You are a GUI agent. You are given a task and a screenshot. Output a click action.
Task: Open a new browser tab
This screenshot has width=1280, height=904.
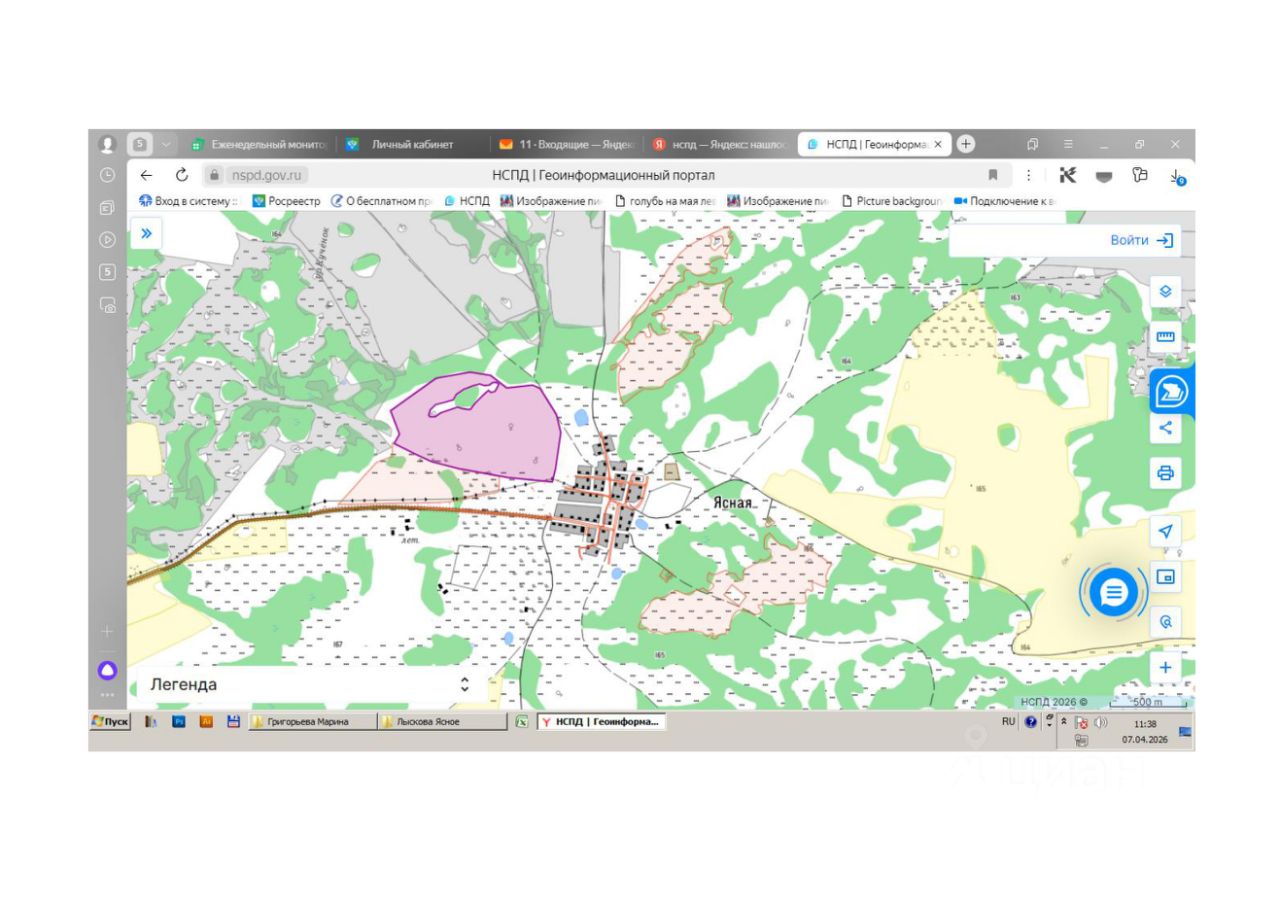966,144
